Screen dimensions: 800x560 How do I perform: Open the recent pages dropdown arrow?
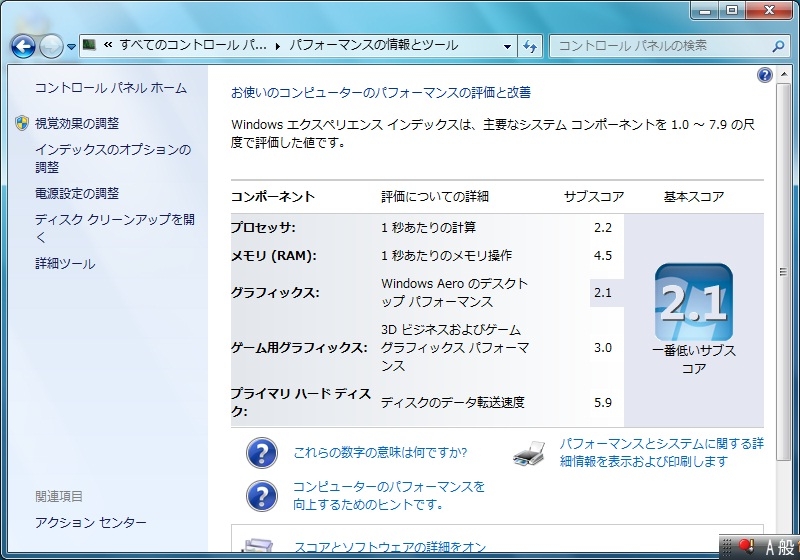pos(71,47)
